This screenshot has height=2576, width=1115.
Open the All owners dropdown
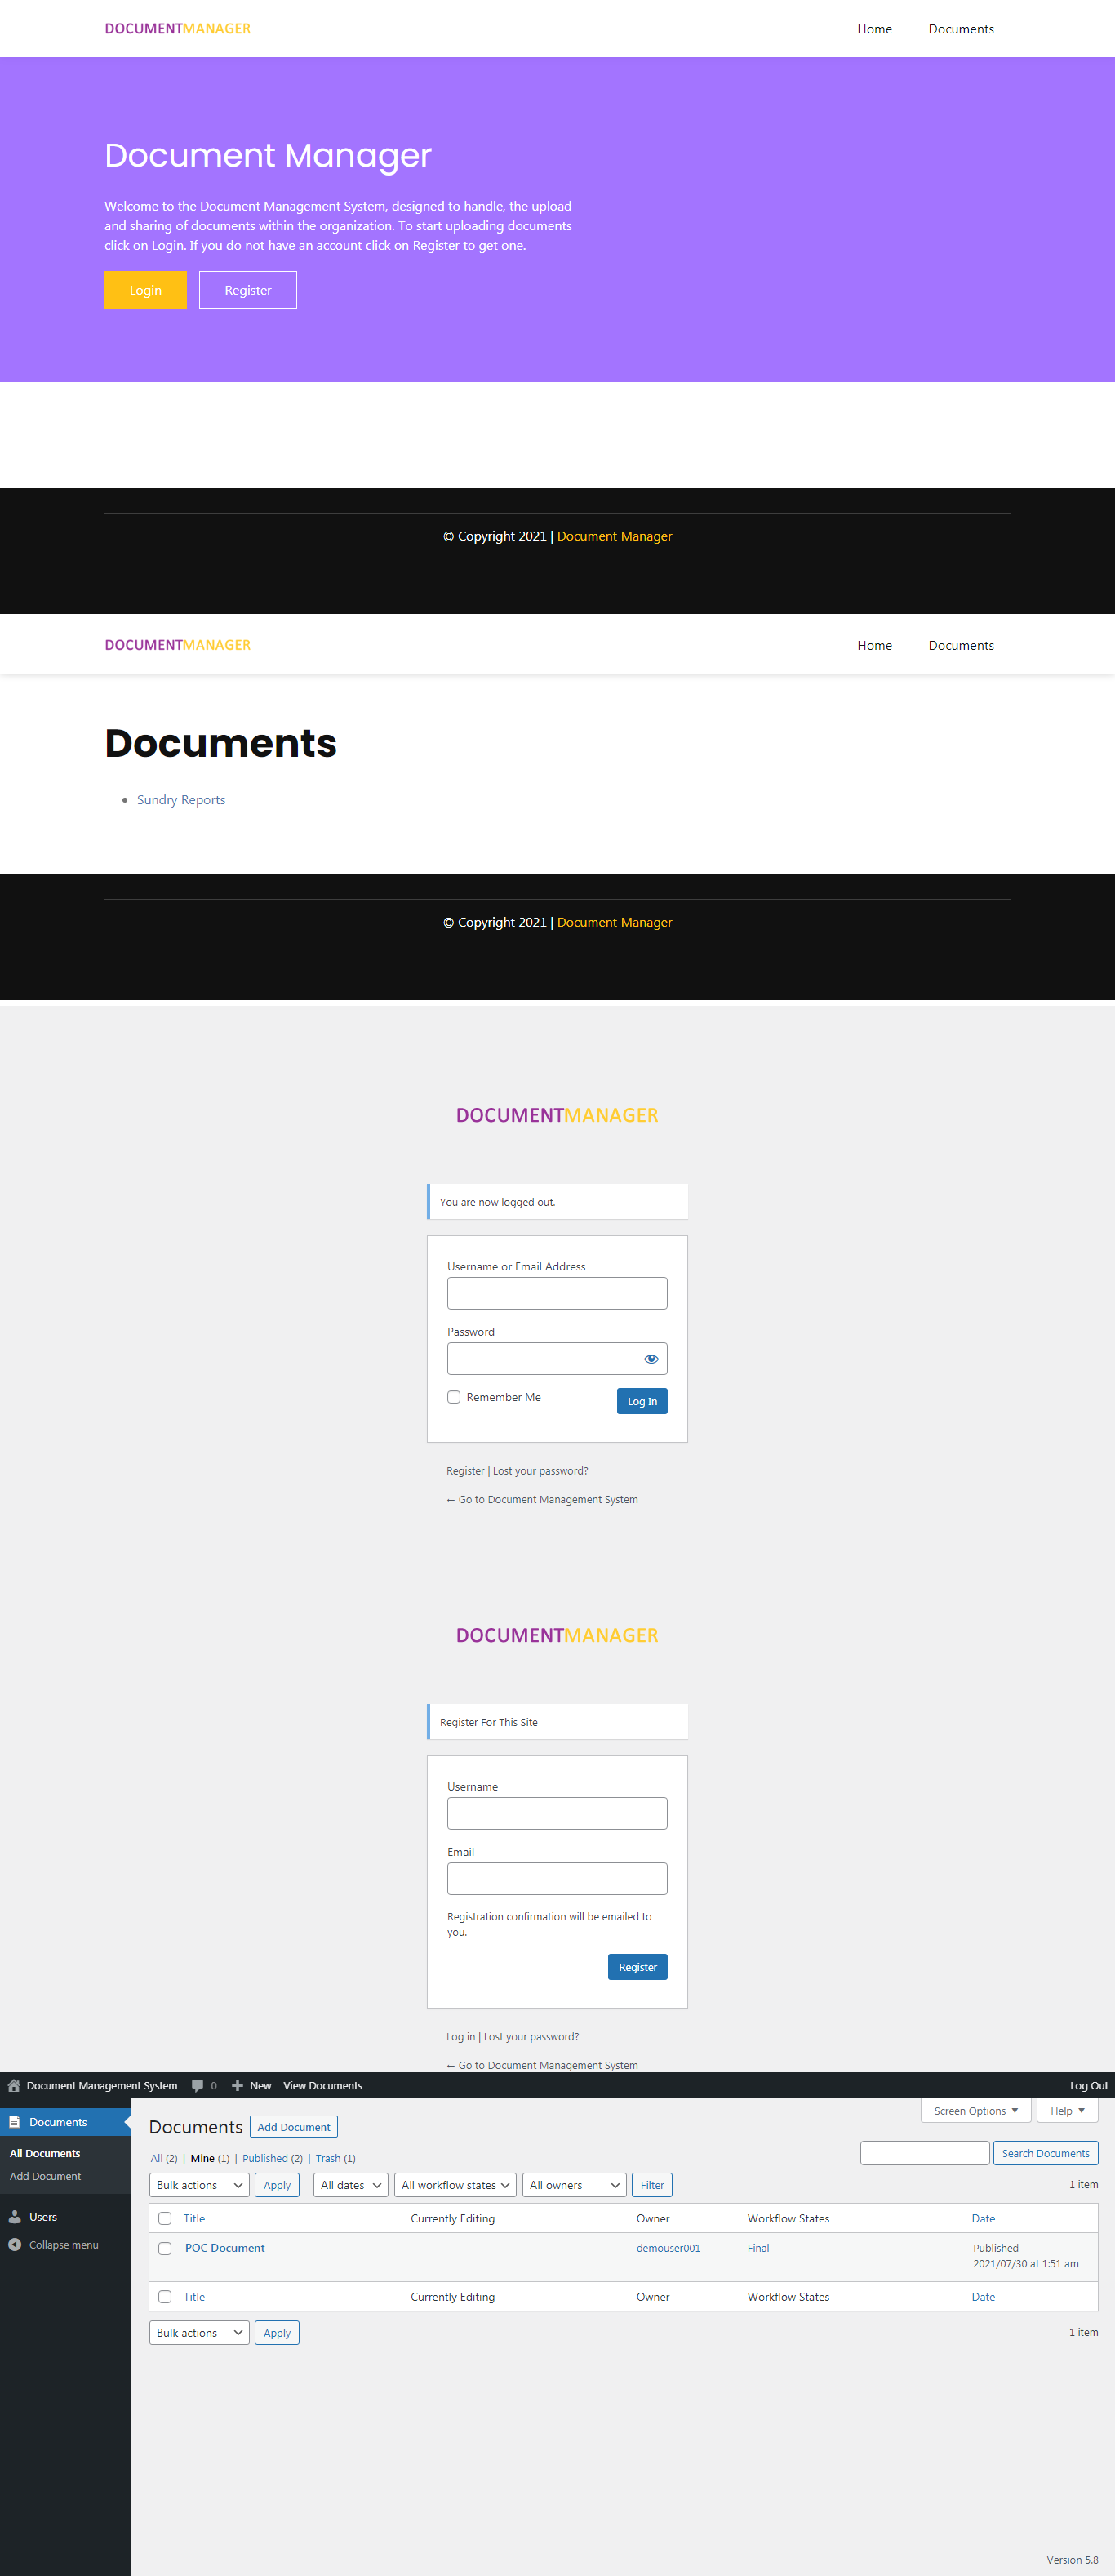[x=574, y=2185]
